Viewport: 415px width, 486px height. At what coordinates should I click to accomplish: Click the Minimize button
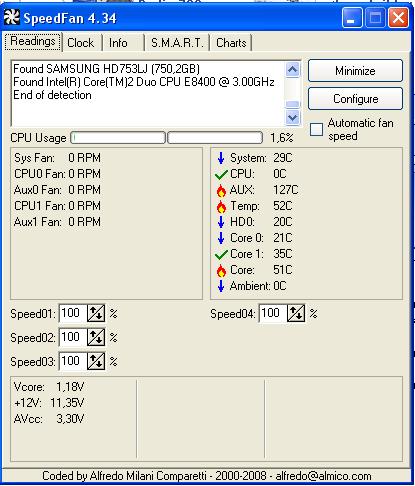tap(355, 71)
